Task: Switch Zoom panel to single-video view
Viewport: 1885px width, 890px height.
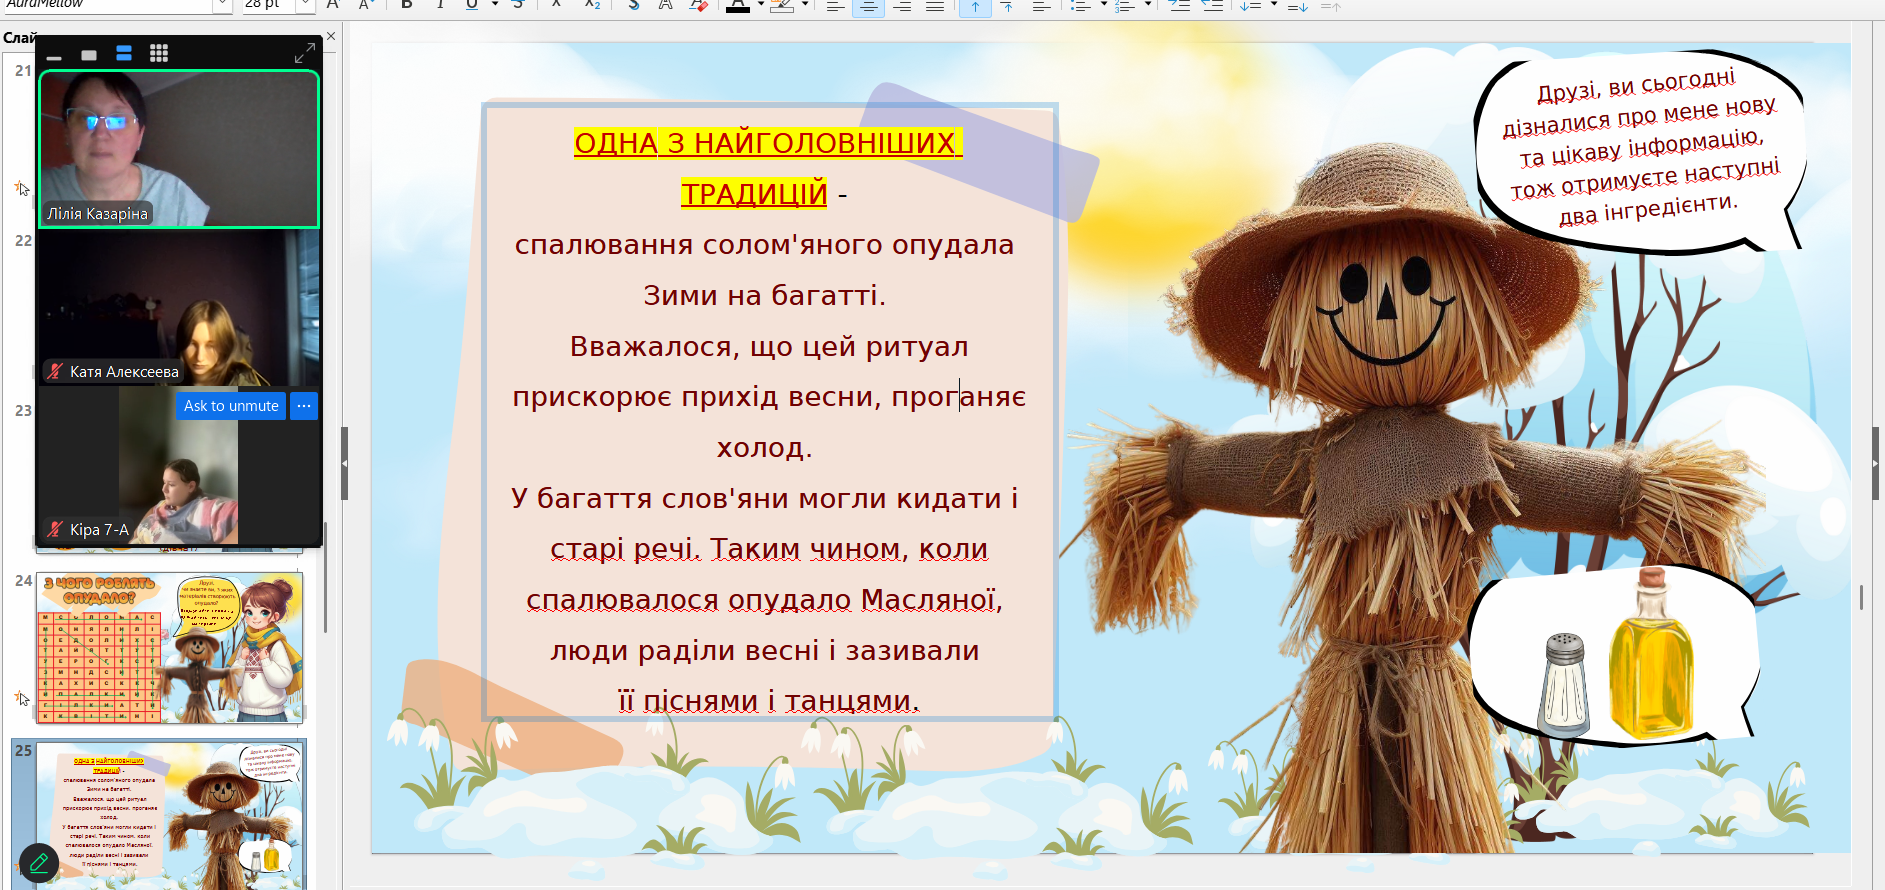Action: coord(89,54)
